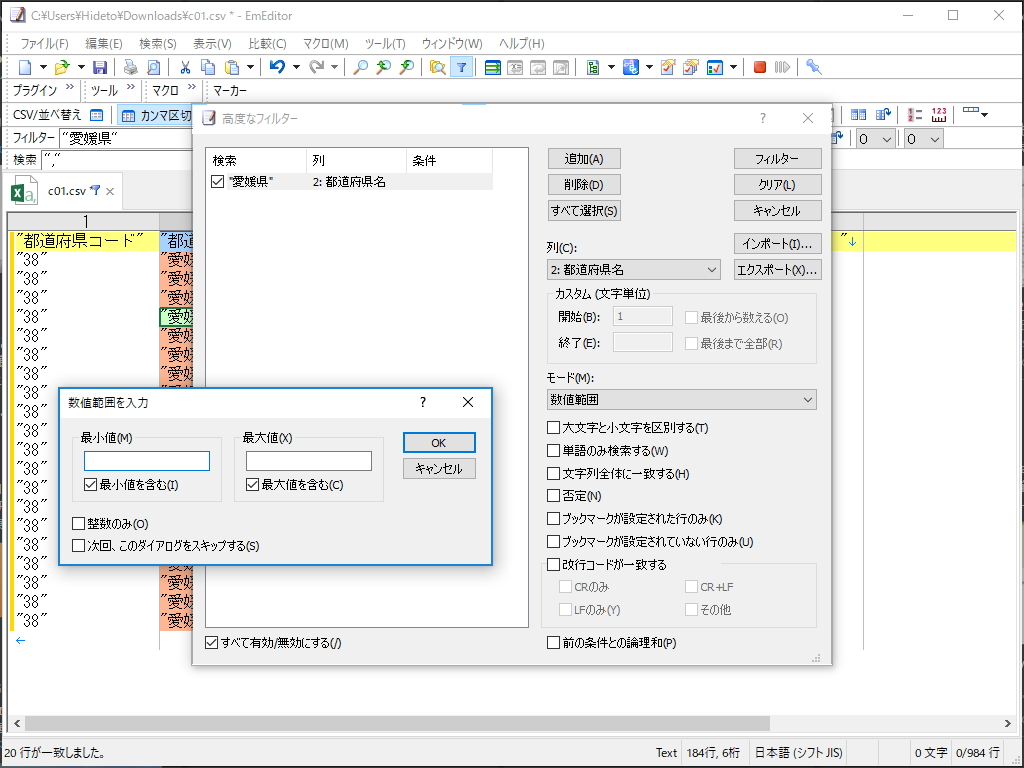Click the Cut icon on the toolbar
This screenshot has width=1024, height=768.
tap(185, 66)
